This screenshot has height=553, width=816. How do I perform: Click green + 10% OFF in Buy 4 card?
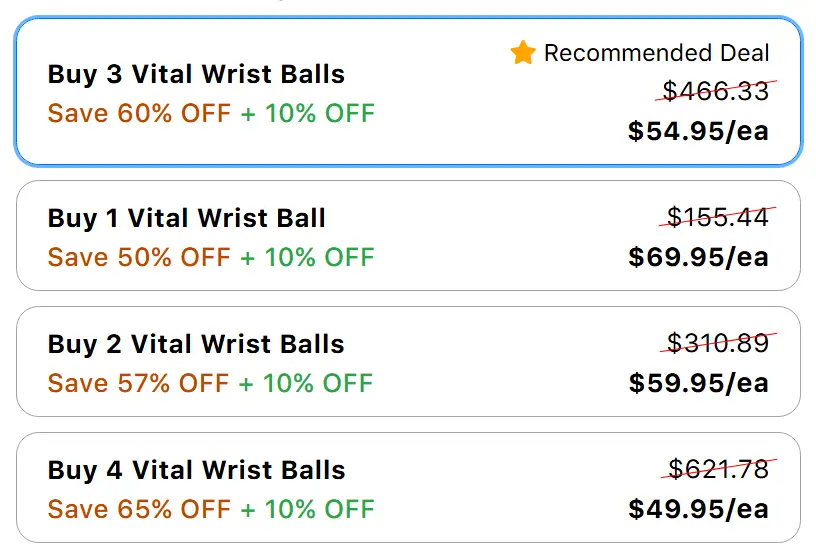click(x=307, y=509)
